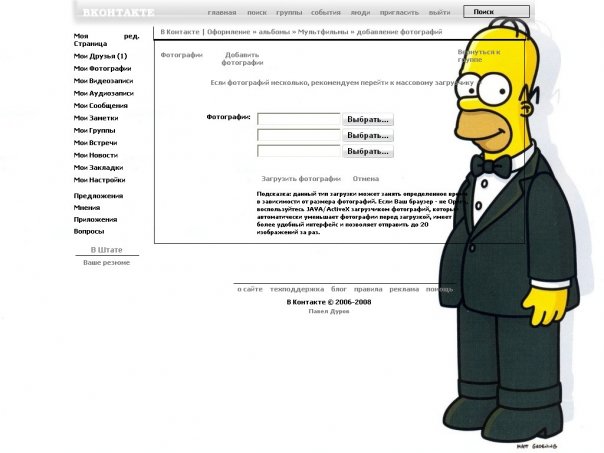Click Оформление in the breadcrumb

[229, 32]
